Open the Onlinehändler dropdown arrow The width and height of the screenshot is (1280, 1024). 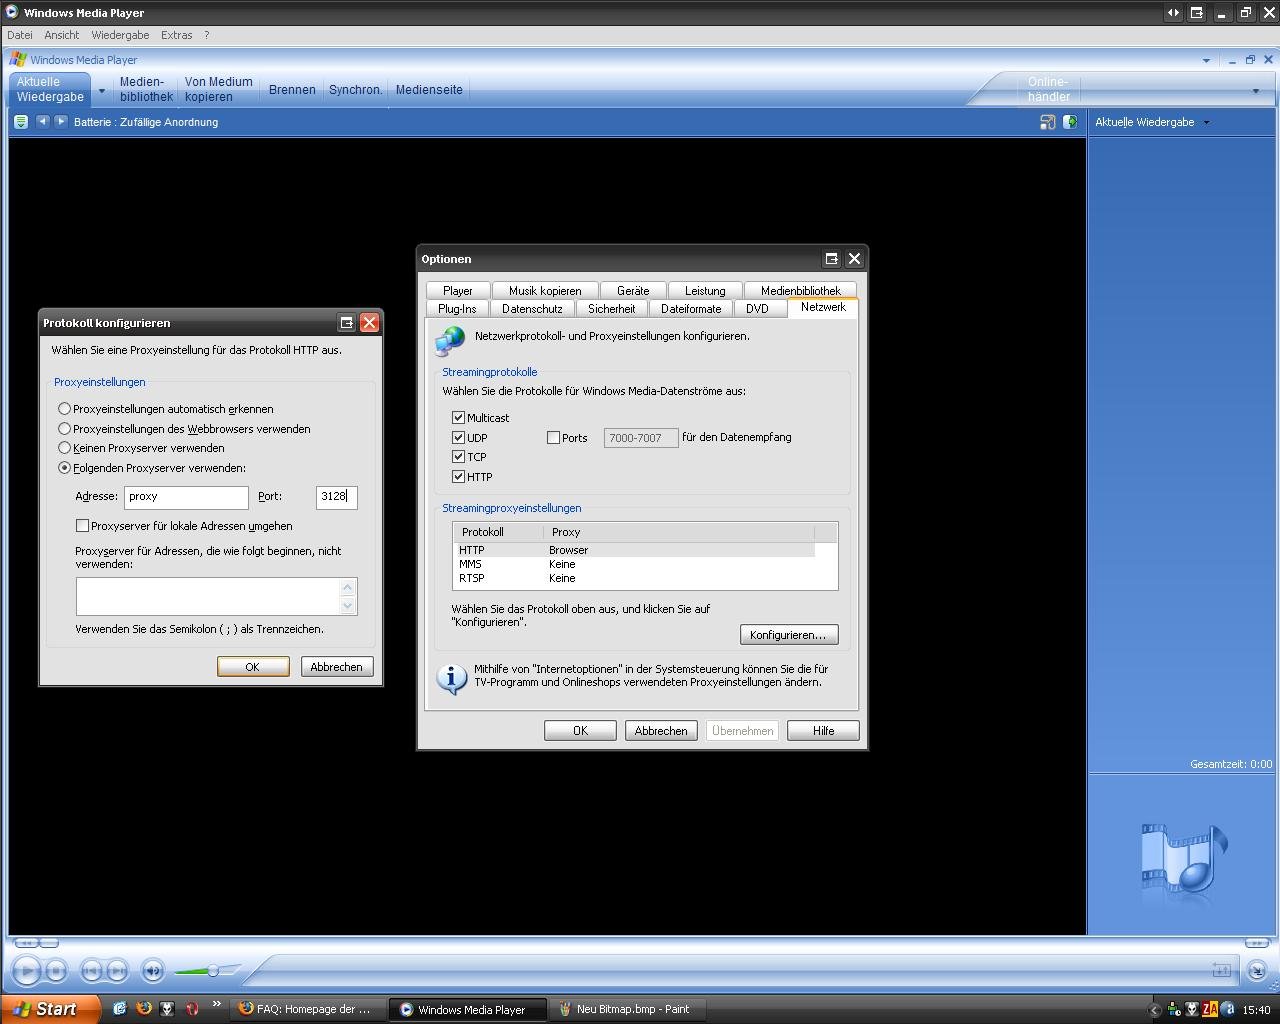tap(1256, 91)
